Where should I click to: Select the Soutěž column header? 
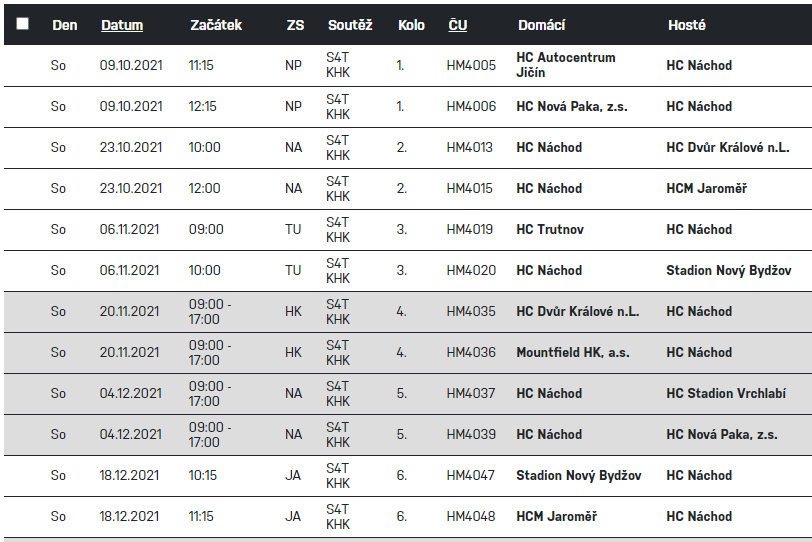[350, 25]
